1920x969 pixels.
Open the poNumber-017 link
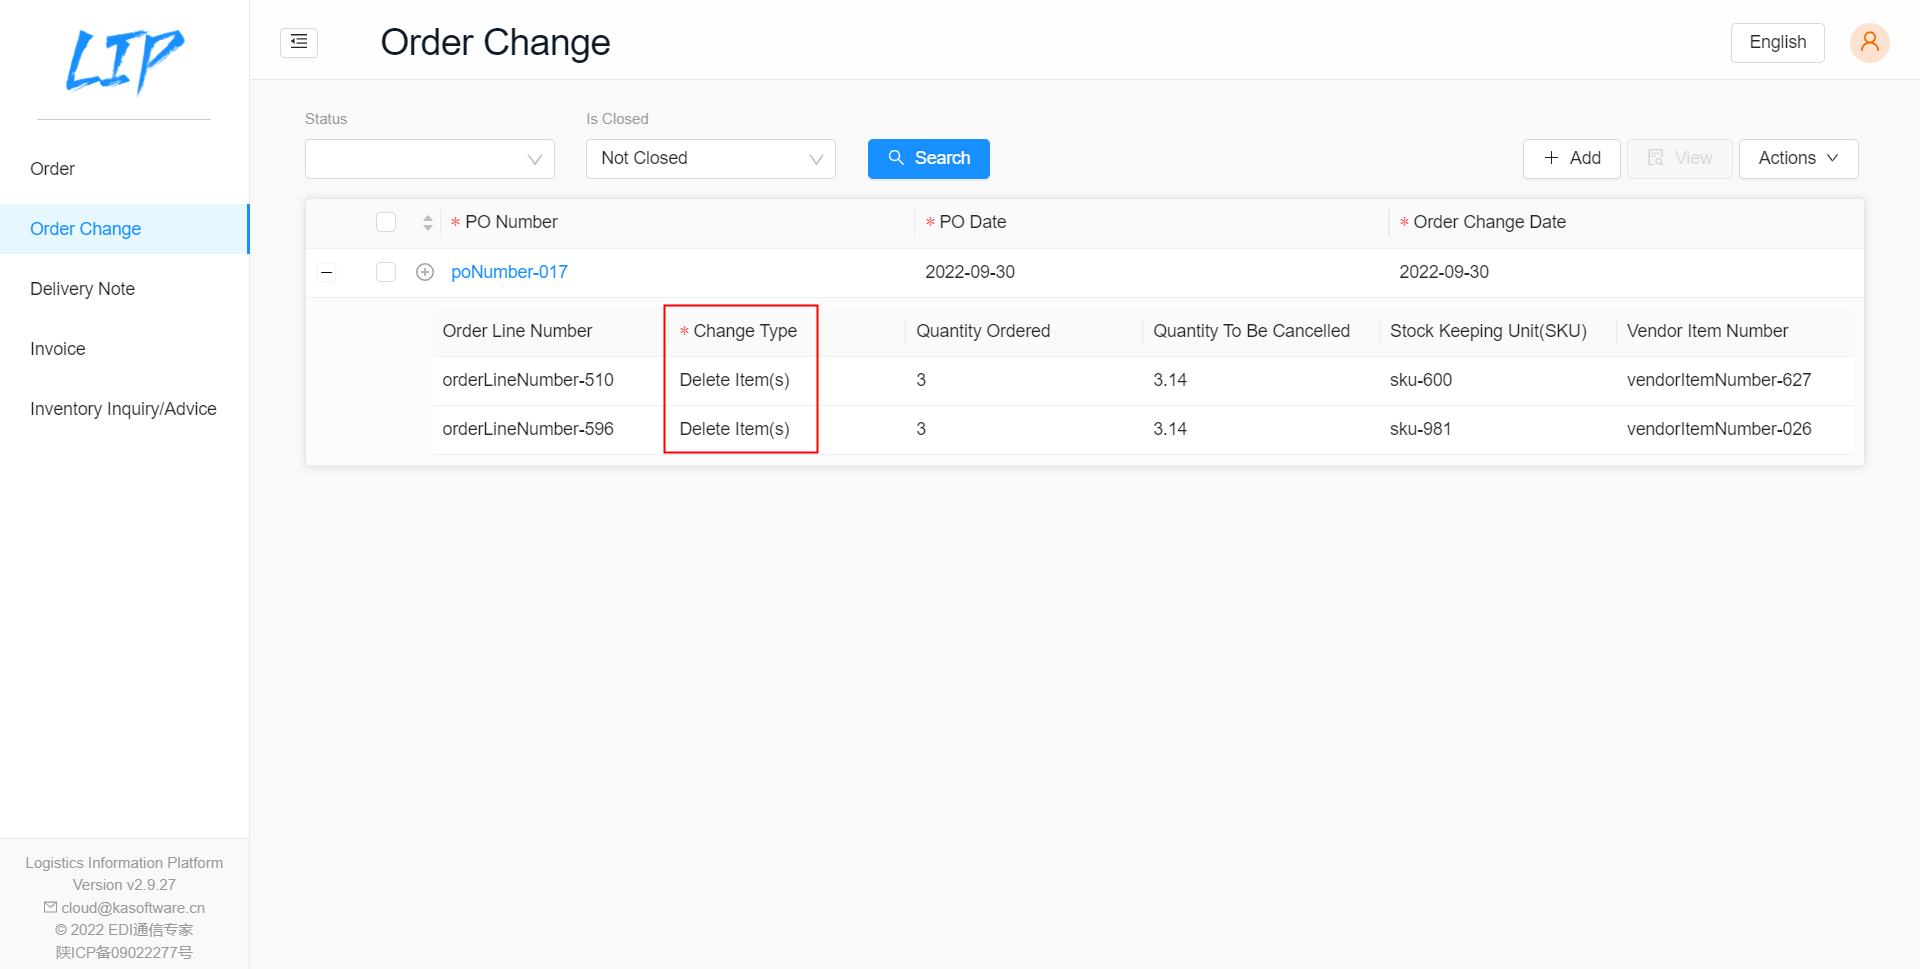pyautogui.click(x=509, y=272)
